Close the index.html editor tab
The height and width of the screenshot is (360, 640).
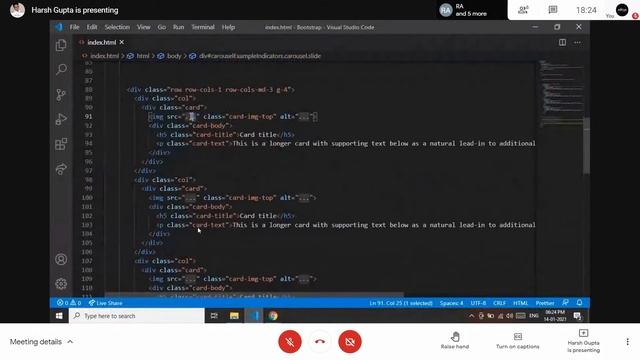coord(122,42)
